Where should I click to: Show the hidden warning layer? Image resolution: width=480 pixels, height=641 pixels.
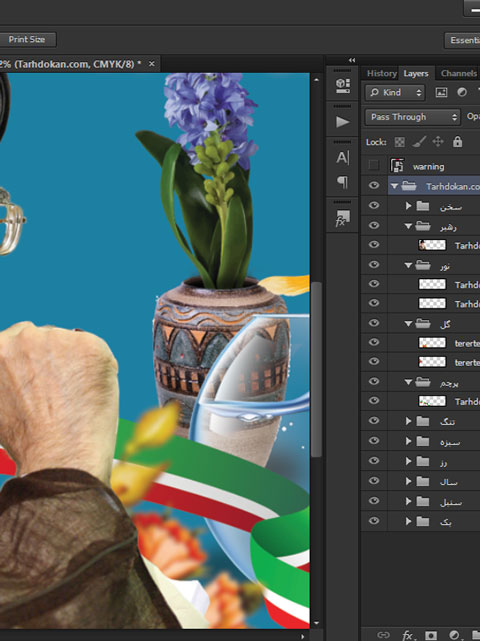(x=374, y=166)
